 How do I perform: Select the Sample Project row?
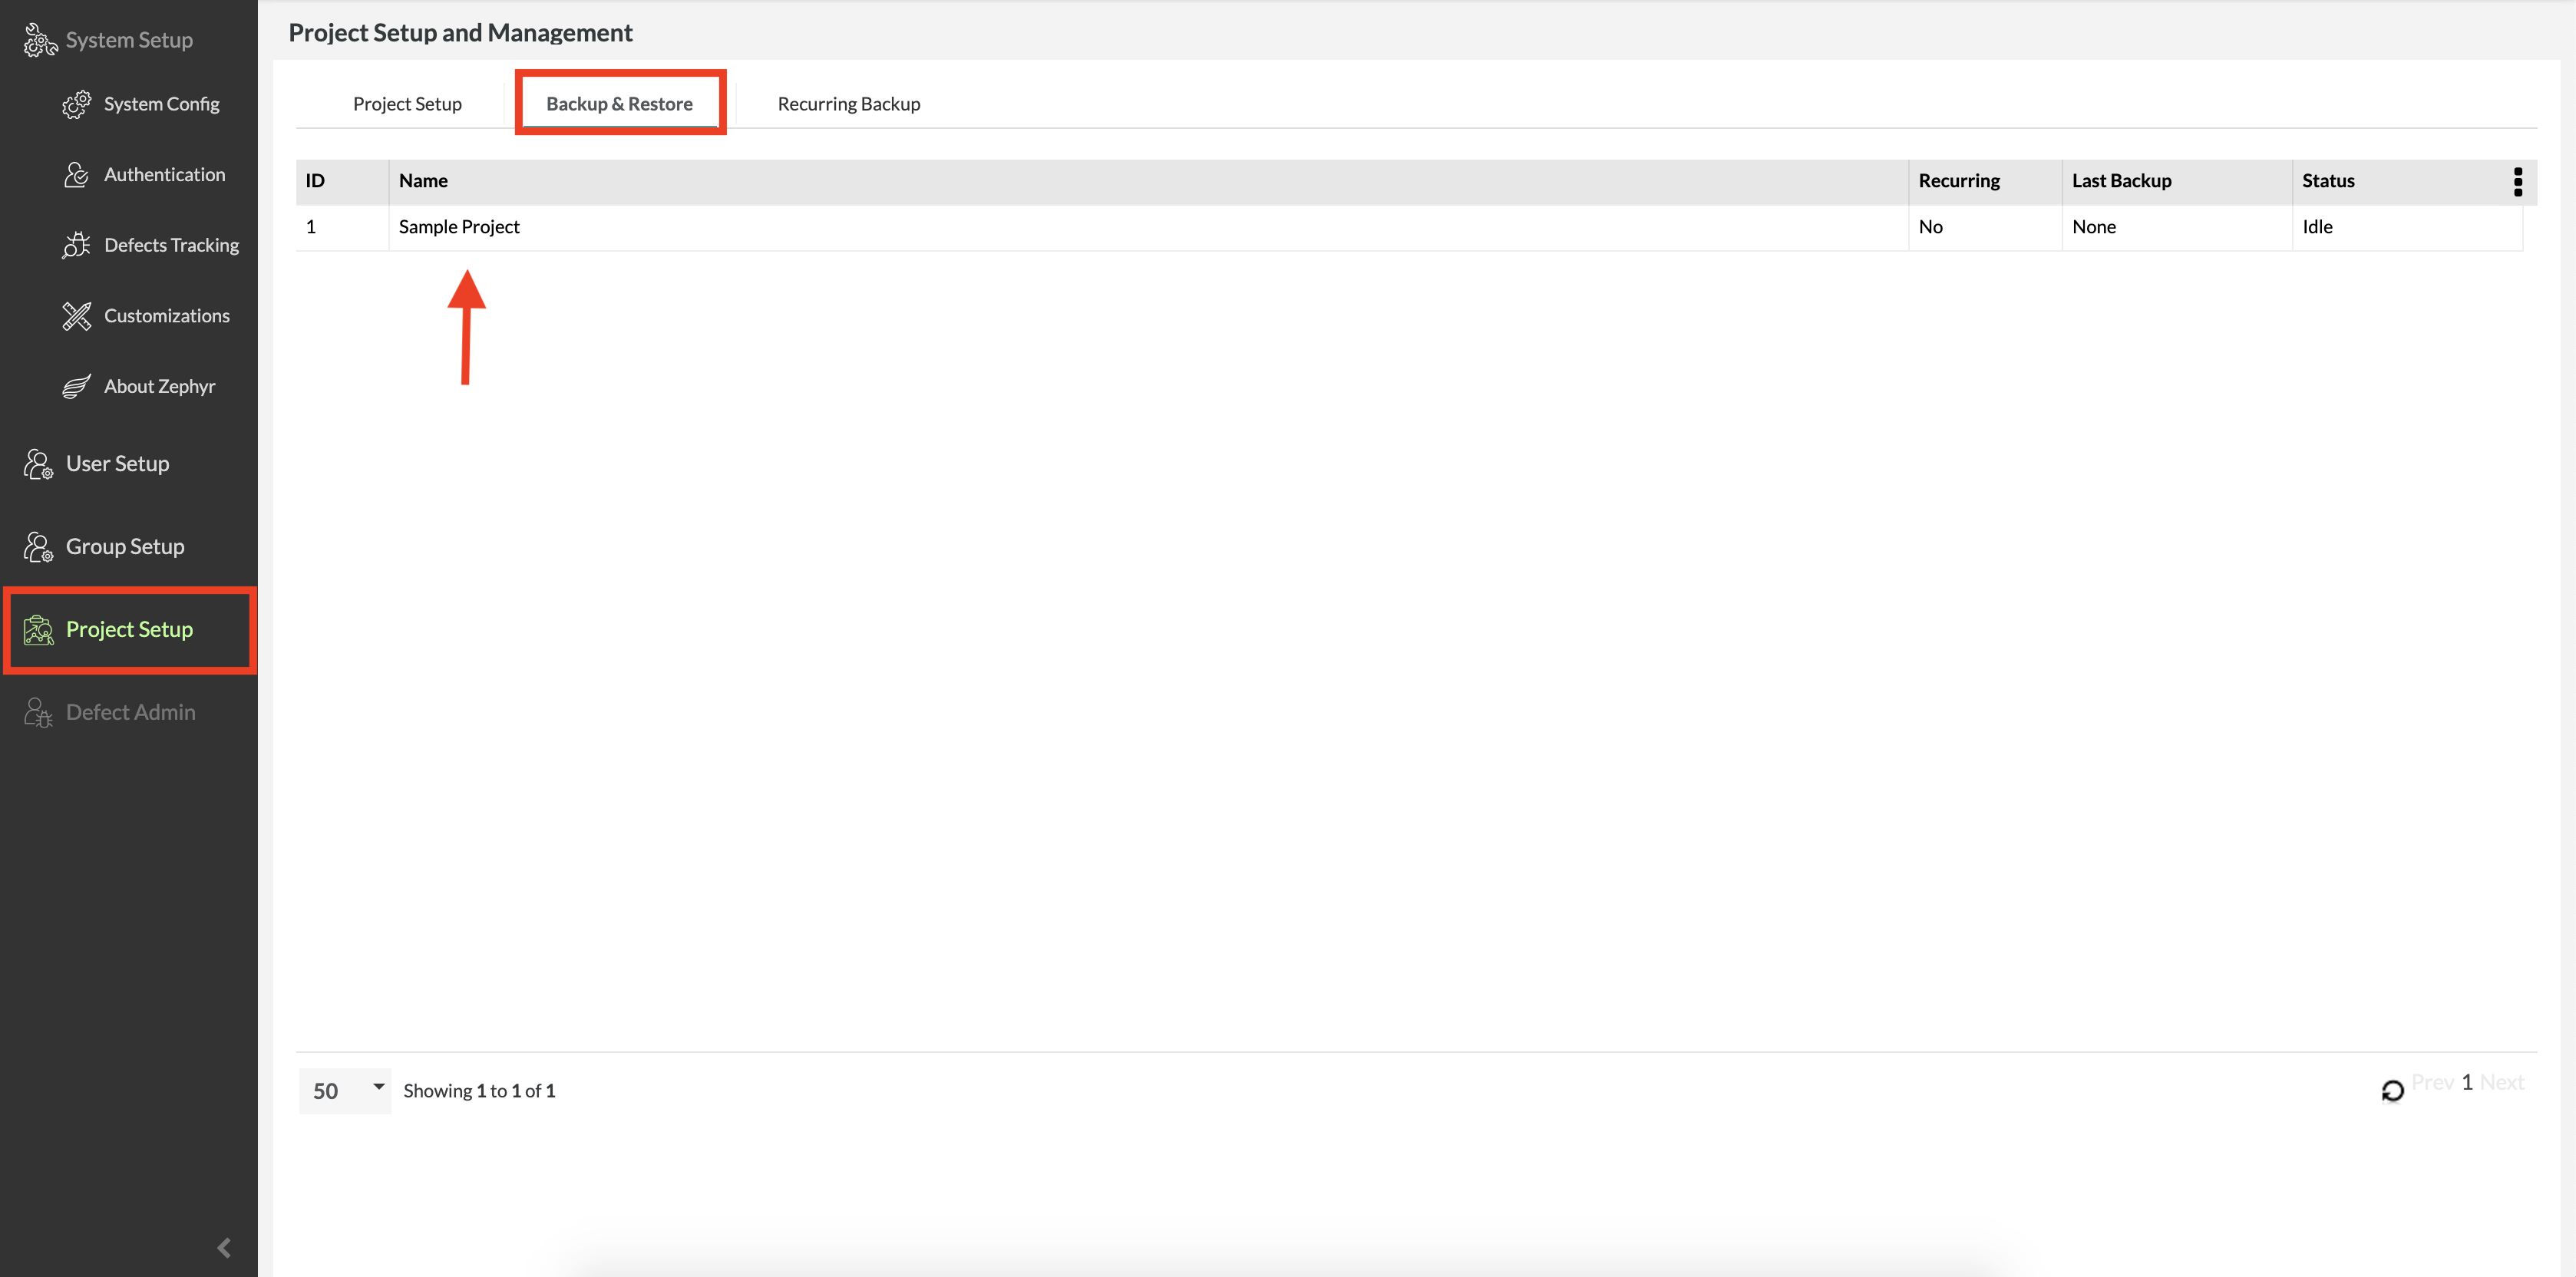pos(459,227)
